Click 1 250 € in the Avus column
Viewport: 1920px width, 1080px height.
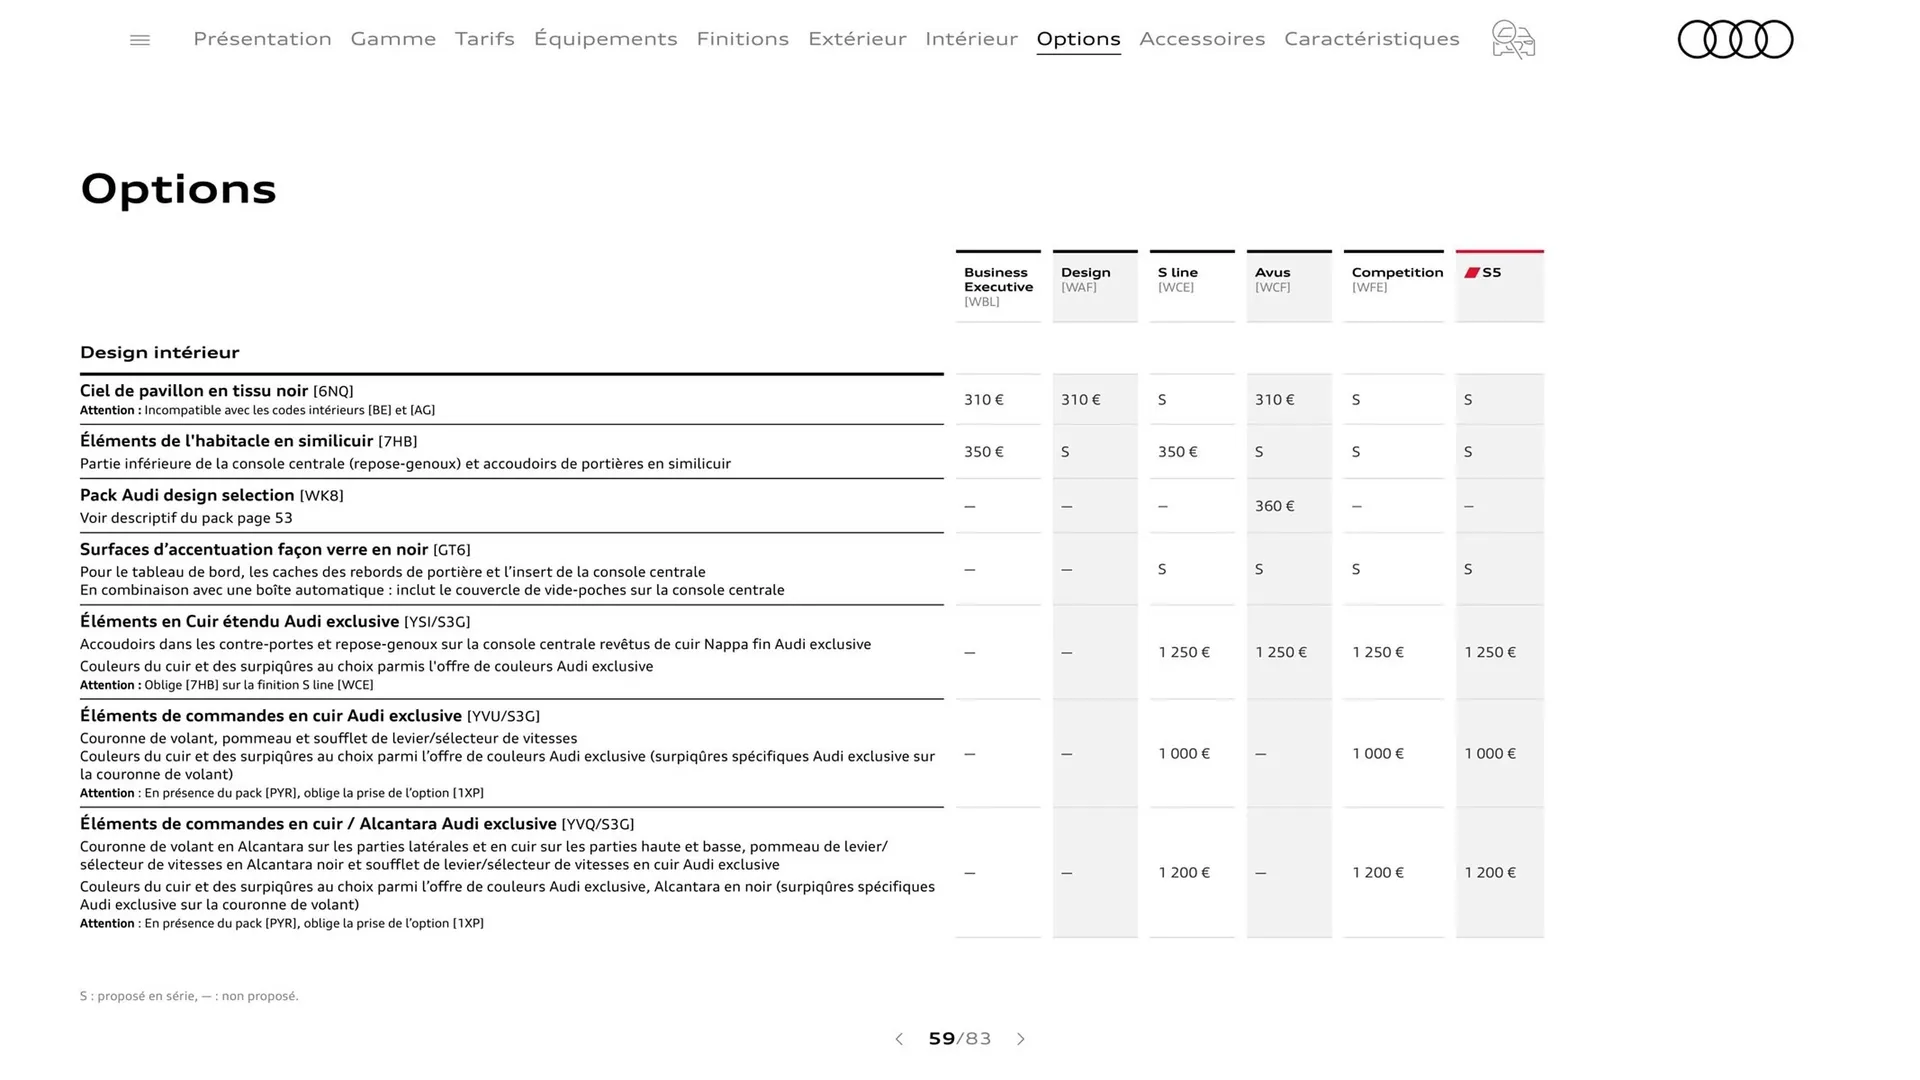pos(1281,652)
